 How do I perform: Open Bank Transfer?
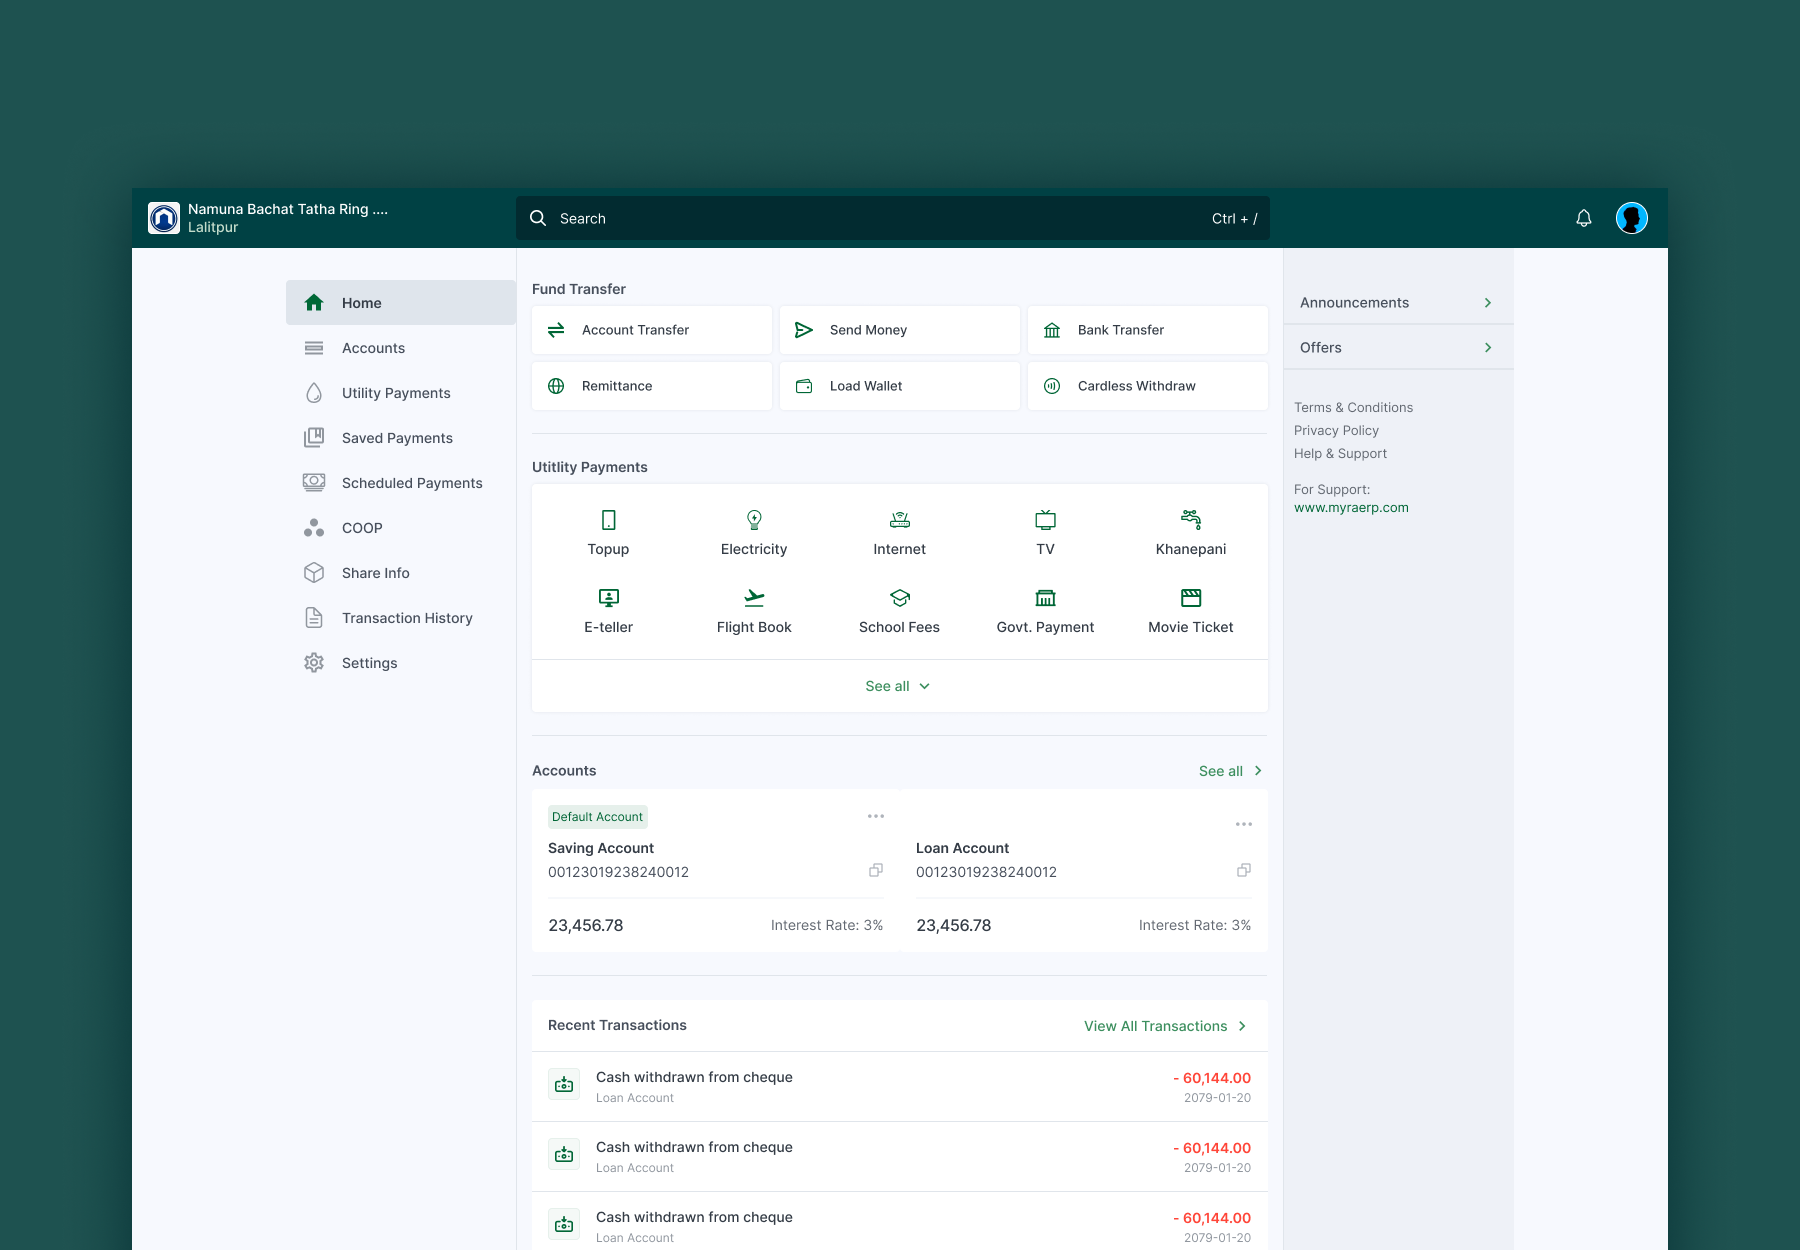(1148, 330)
